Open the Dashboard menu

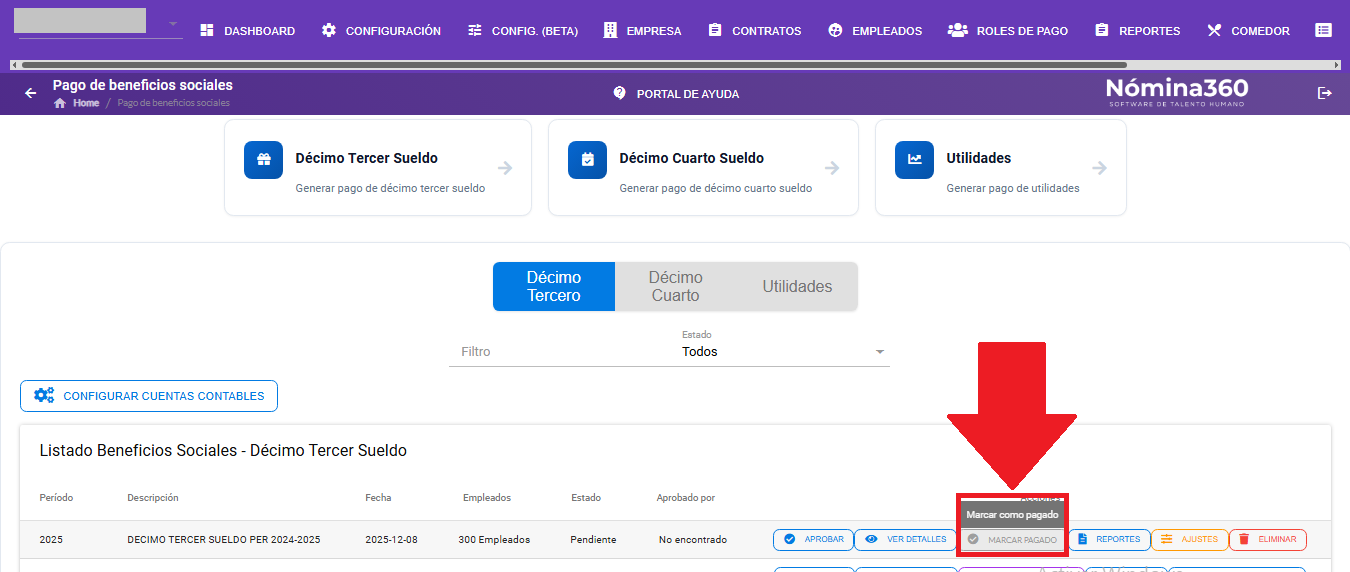point(247,31)
